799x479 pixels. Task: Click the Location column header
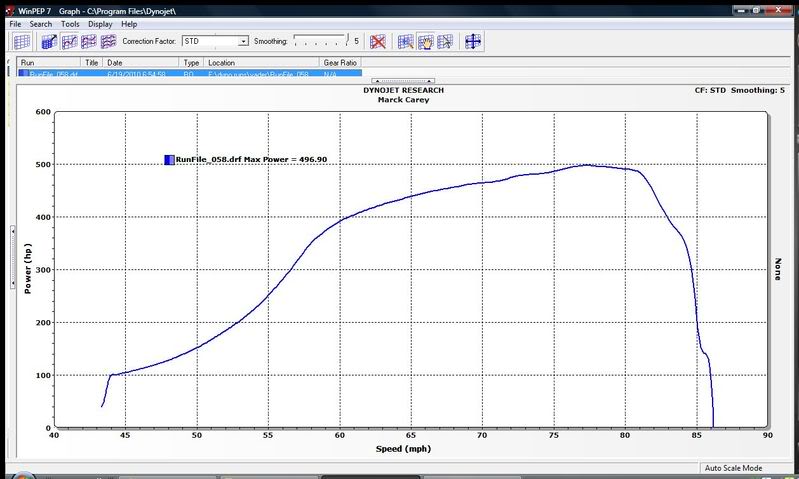pos(262,63)
